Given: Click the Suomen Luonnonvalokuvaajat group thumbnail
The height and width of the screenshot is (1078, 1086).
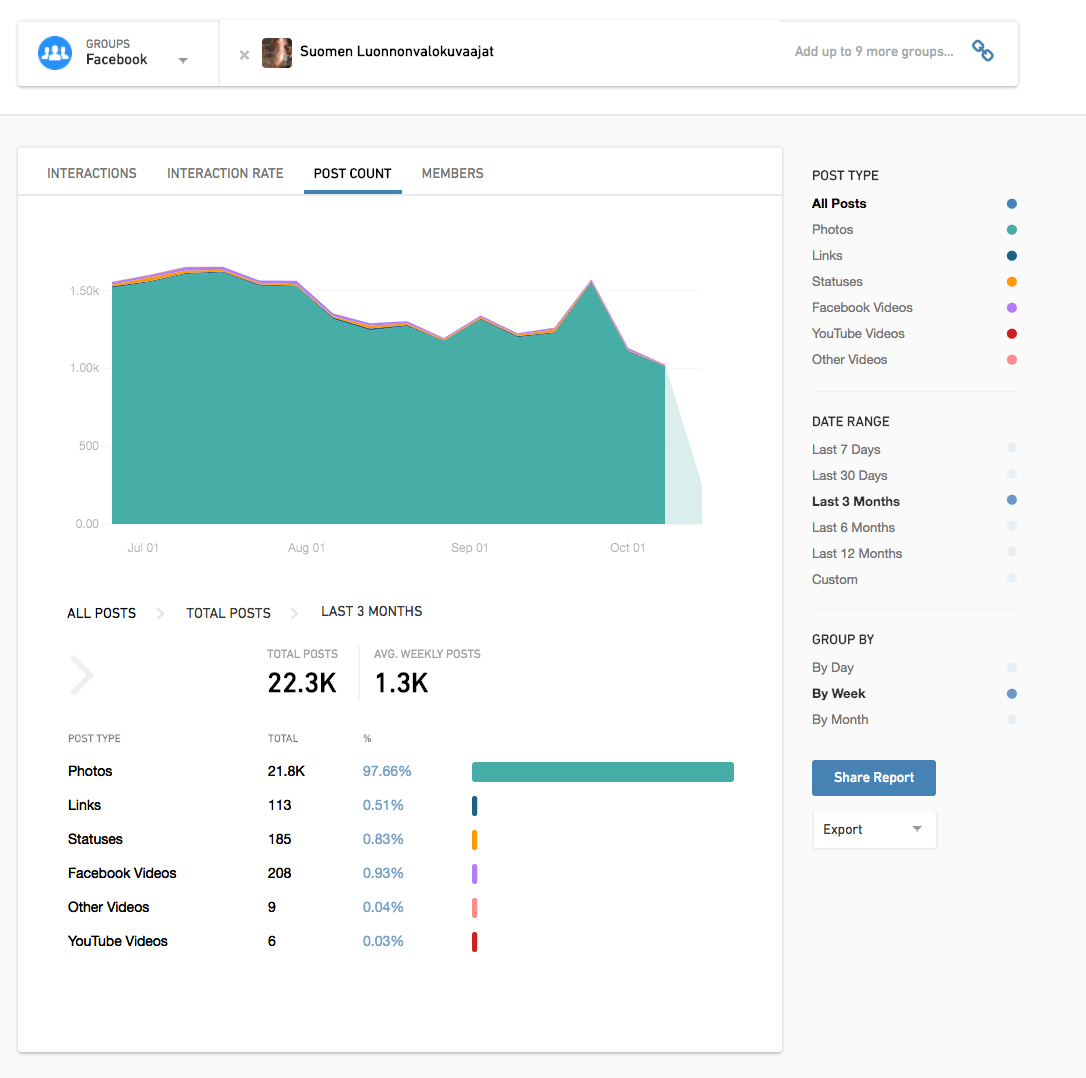Looking at the screenshot, I should click(x=277, y=53).
